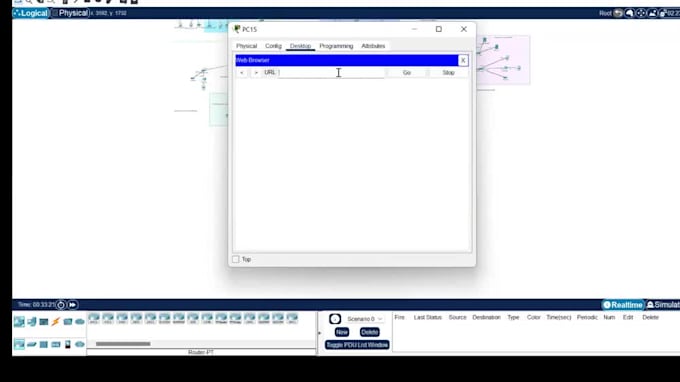This screenshot has width=680, height=382.
Task: Select the Network Devices category icon
Action: pyautogui.click(x=19, y=322)
